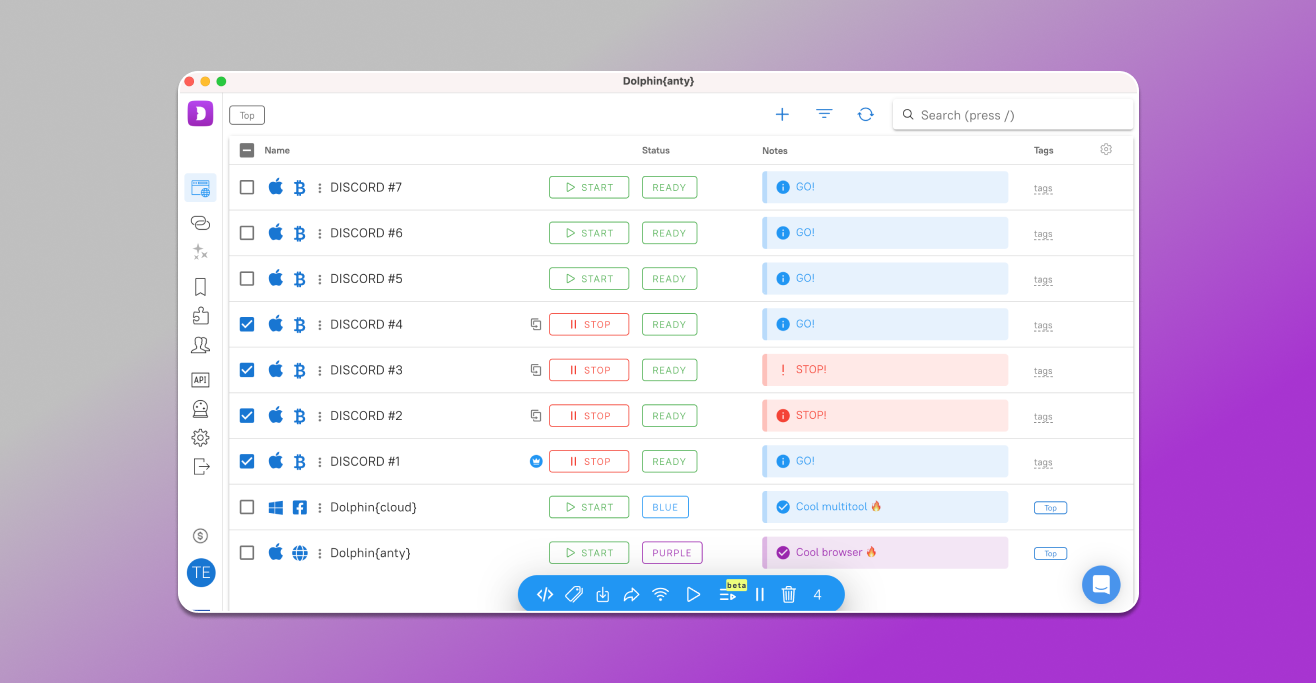Viewport: 1316px width, 683px height.
Task: Open the chat support bubble
Action: [1101, 585]
